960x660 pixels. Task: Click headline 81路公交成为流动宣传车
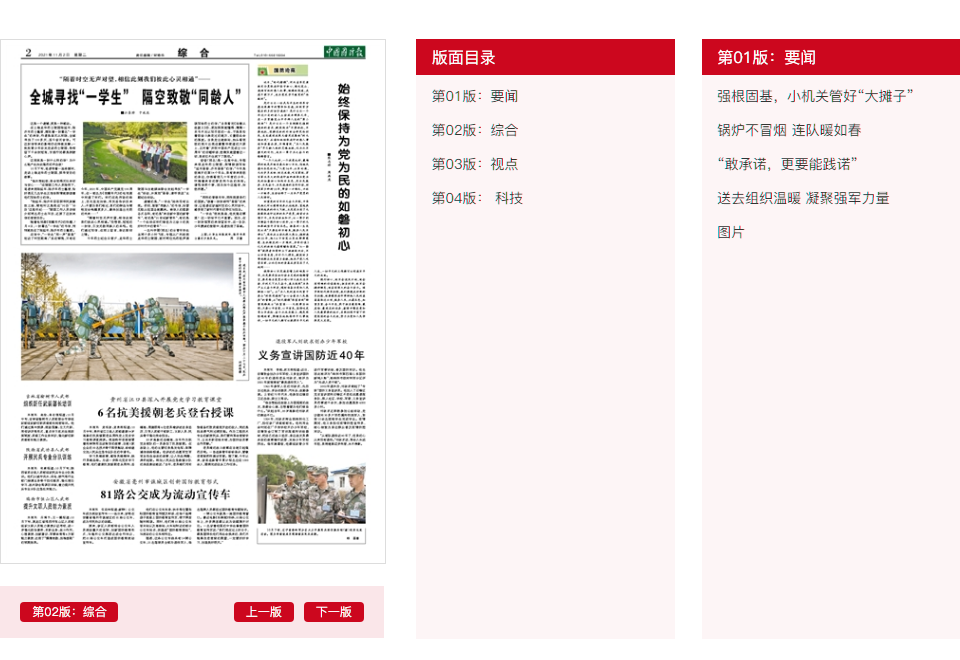pos(165,494)
